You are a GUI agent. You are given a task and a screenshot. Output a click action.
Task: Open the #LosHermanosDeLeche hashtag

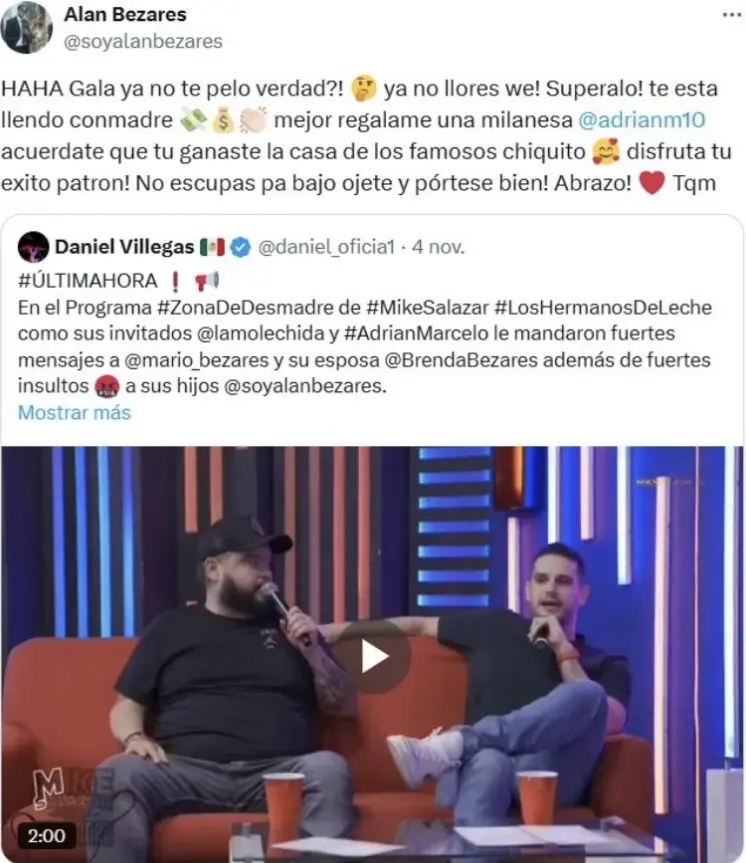tap(603, 307)
